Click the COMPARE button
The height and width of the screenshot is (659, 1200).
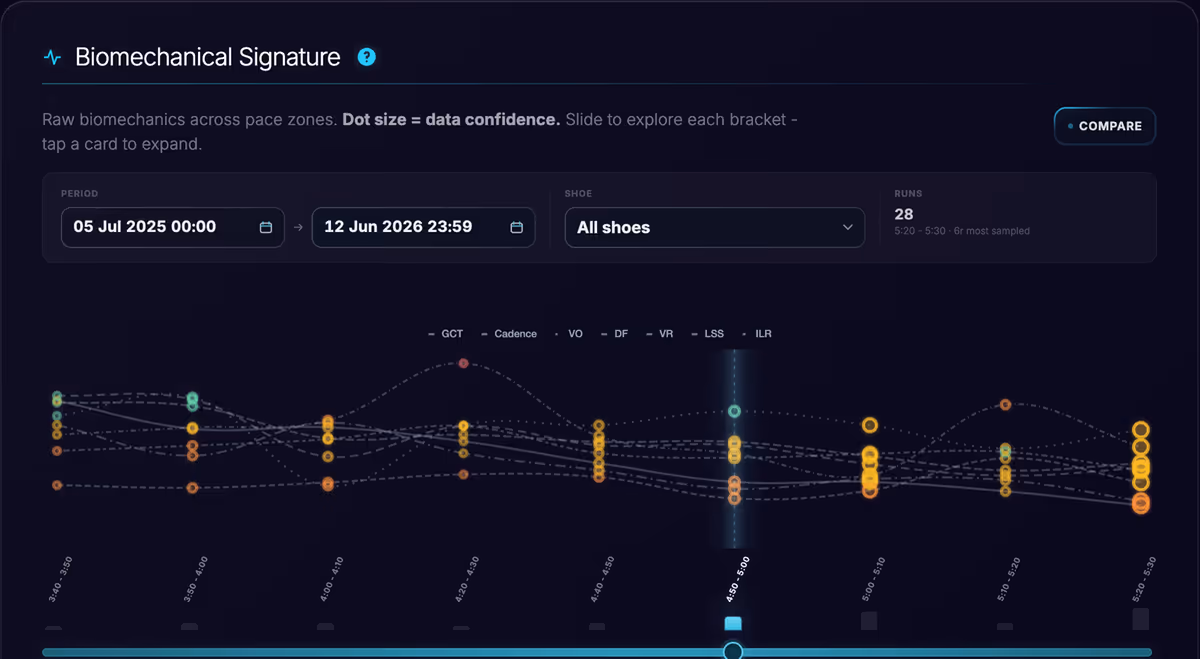point(1105,126)
